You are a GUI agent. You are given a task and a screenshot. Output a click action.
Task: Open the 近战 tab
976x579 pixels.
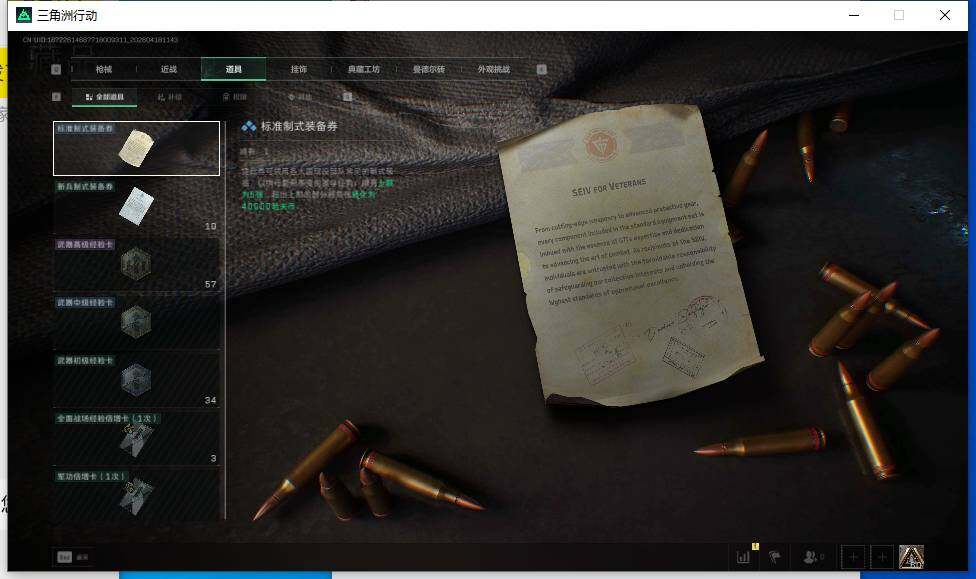(169, 70)
